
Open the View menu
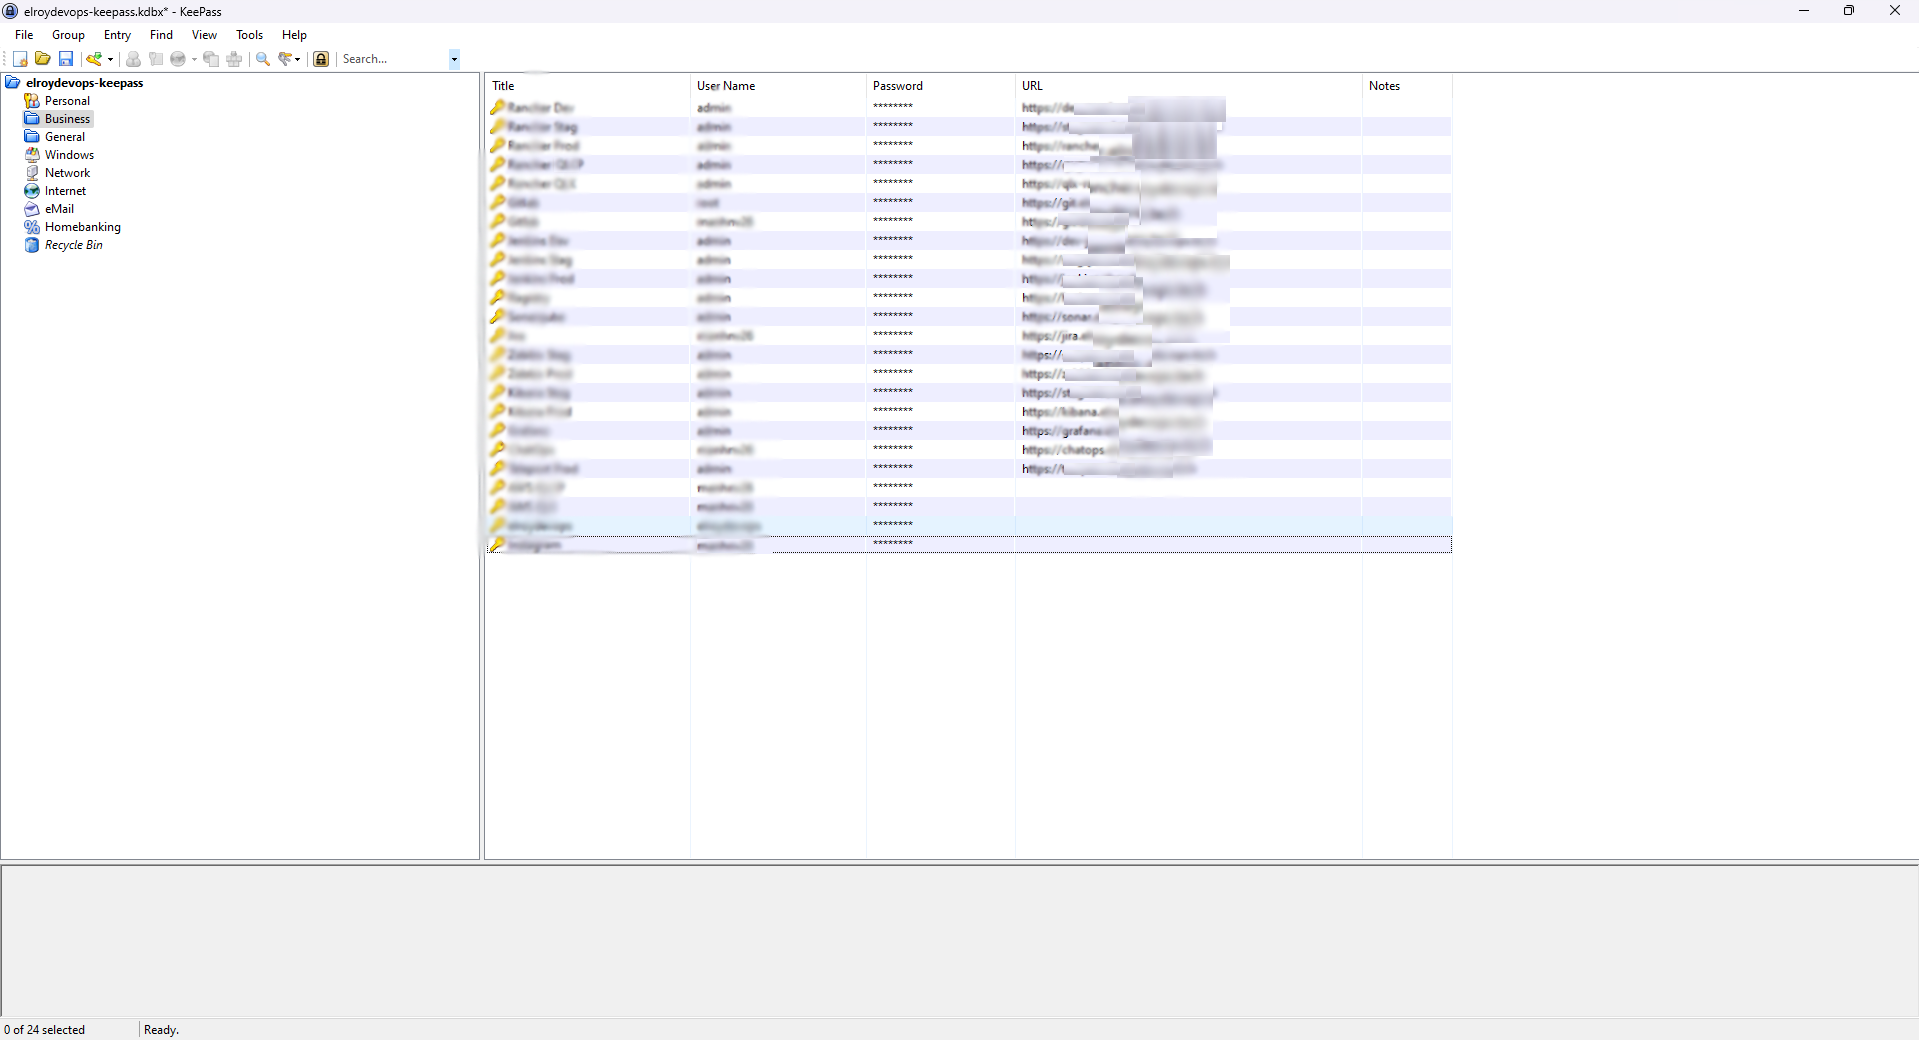(204, 35)
